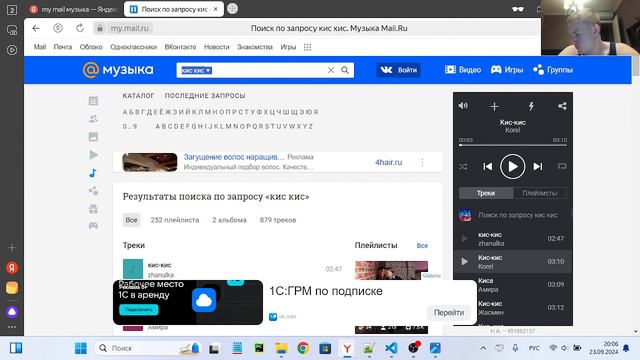Open File Explorer from taskbar

[x=281, y=348]
